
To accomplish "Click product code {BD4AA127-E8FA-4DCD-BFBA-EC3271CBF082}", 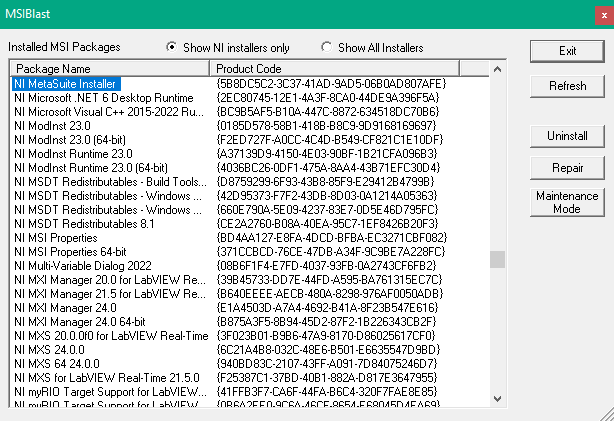I will (x=331, y=238).
